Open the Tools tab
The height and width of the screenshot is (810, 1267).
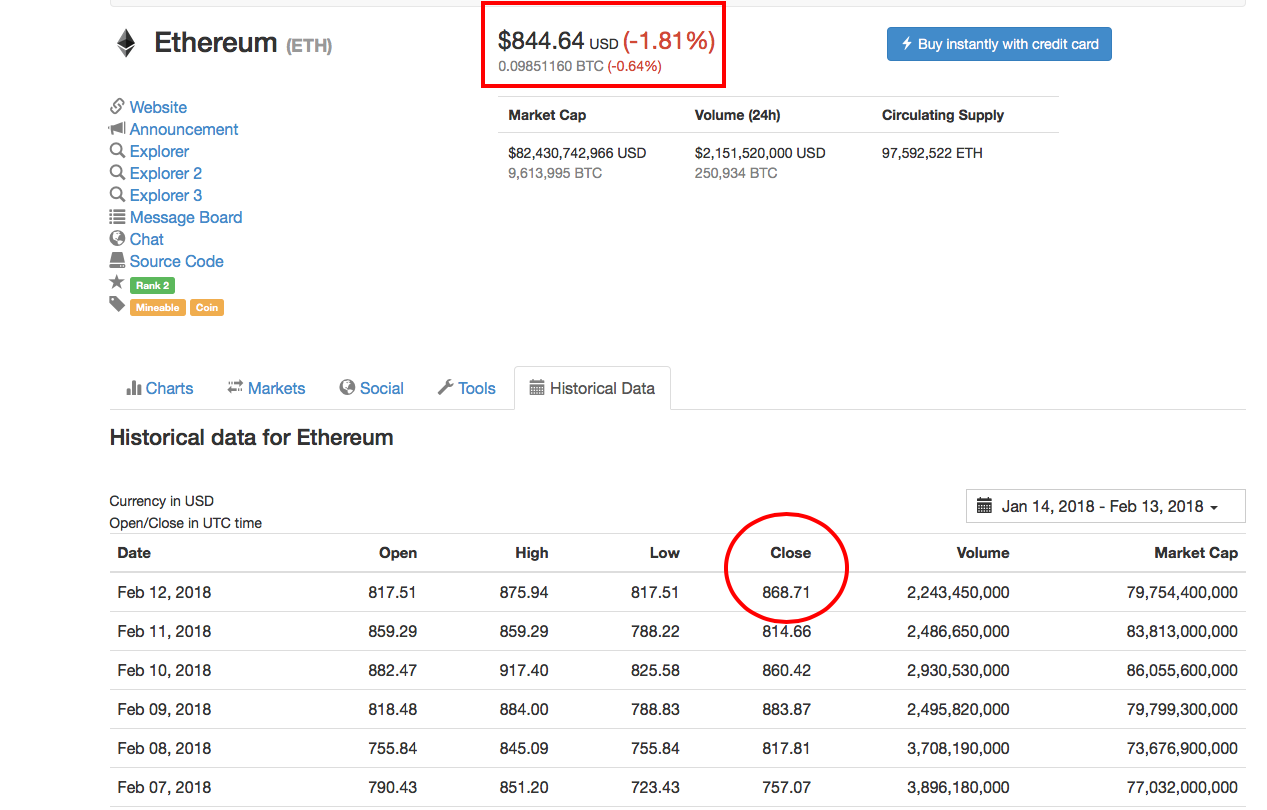click(466, 388)
